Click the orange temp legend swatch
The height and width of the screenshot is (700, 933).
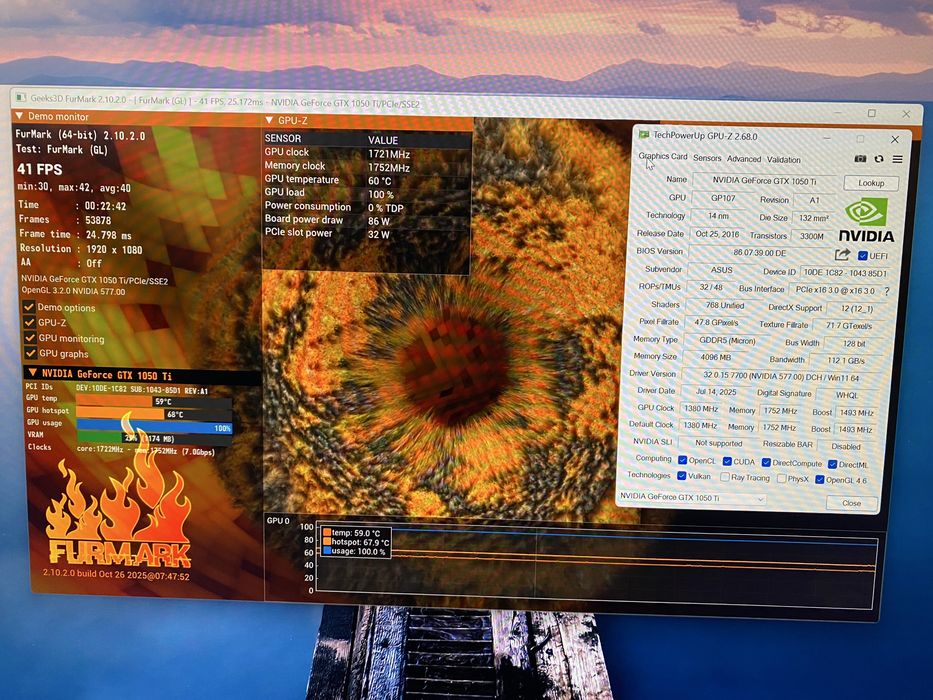[x=327, y=533]
